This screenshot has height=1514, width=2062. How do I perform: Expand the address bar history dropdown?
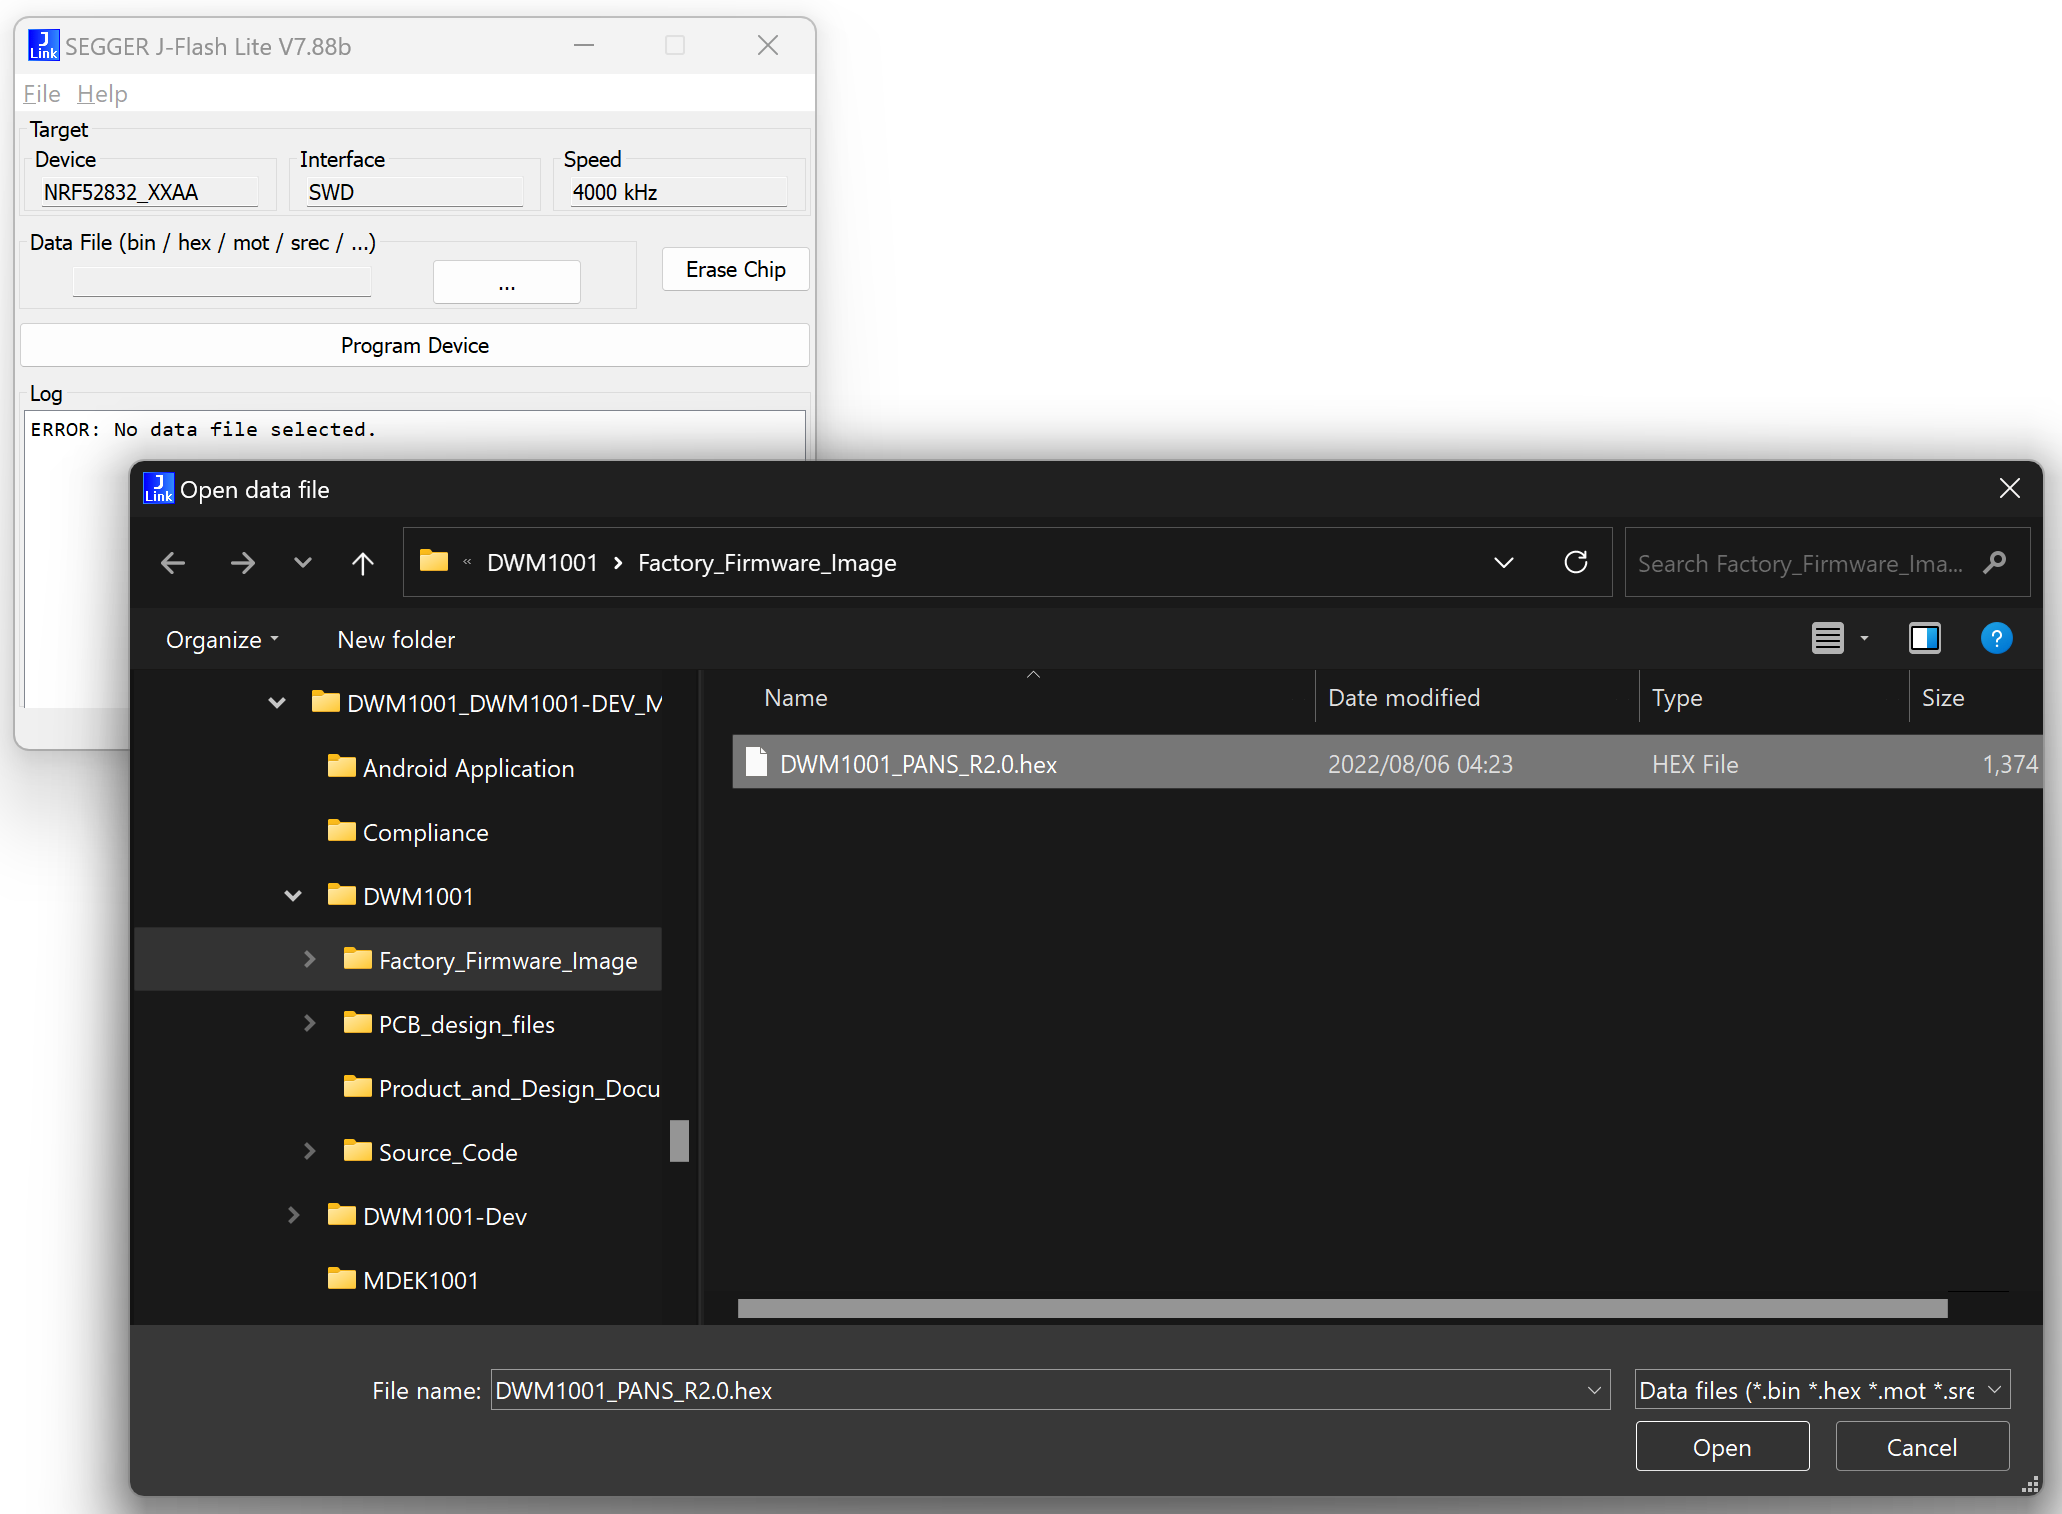pyautogui.click(x=1503, y=563)
